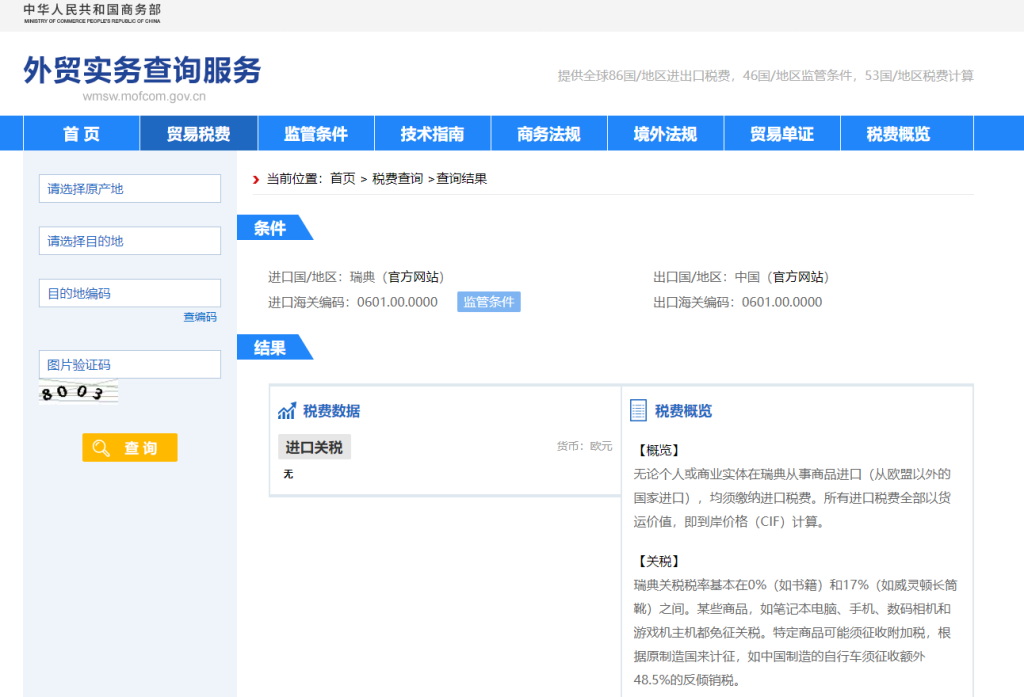This screenshot has width=1024, height=697.
Task: Click the 进口海关编码 value 0601.00.0000
Action: point(397,302)
